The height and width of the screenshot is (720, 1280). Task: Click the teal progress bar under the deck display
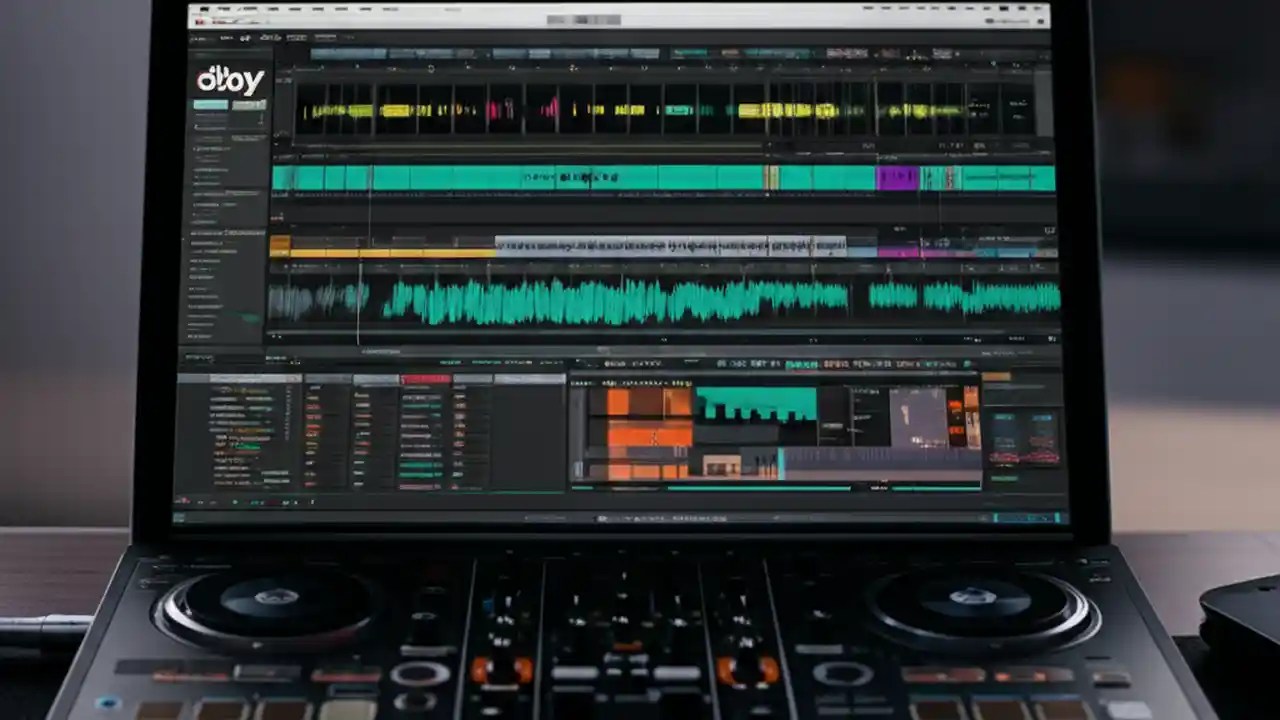click(760, 488)
